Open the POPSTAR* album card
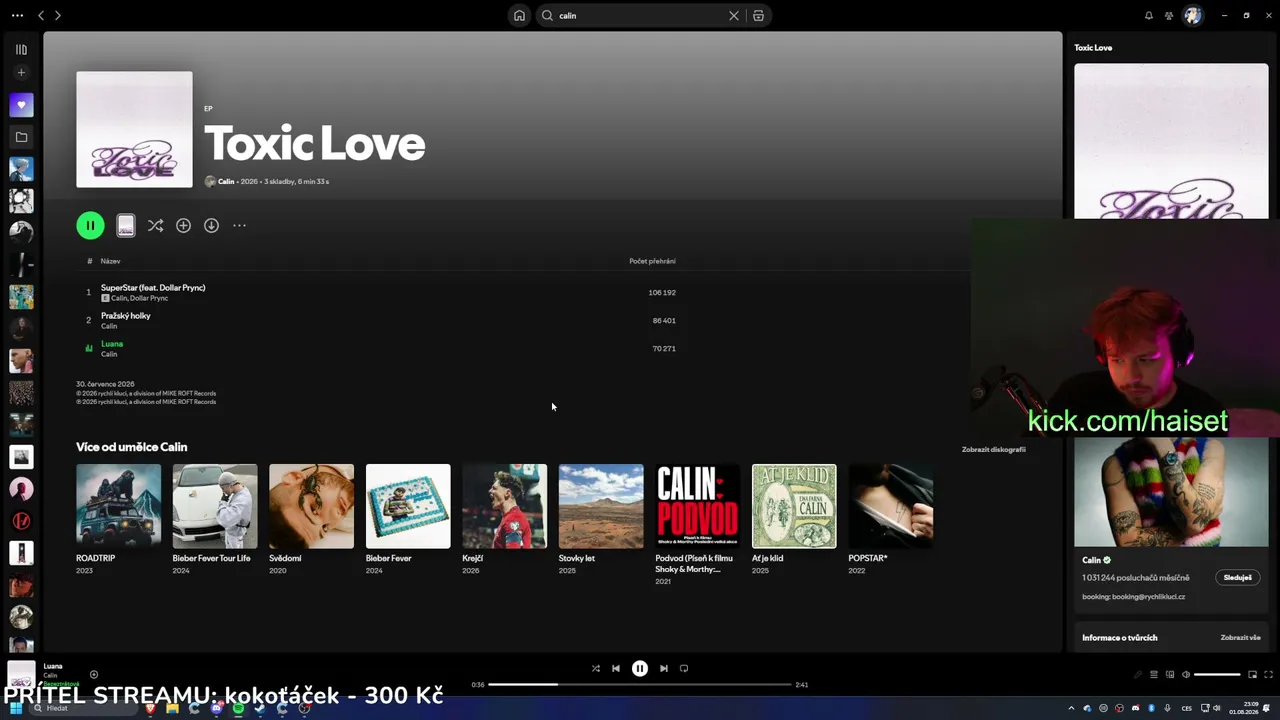 [891, 518]
